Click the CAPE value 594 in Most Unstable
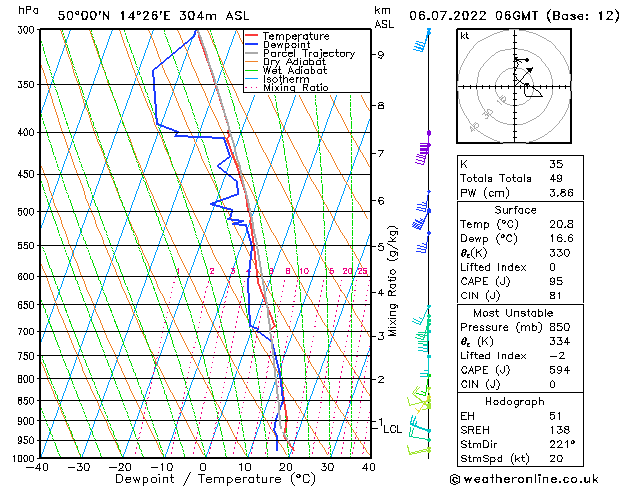629x486 pixels. 559,370
